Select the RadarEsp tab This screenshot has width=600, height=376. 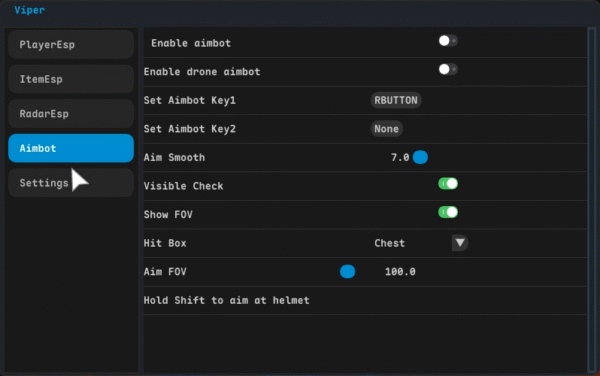[71, 114]
